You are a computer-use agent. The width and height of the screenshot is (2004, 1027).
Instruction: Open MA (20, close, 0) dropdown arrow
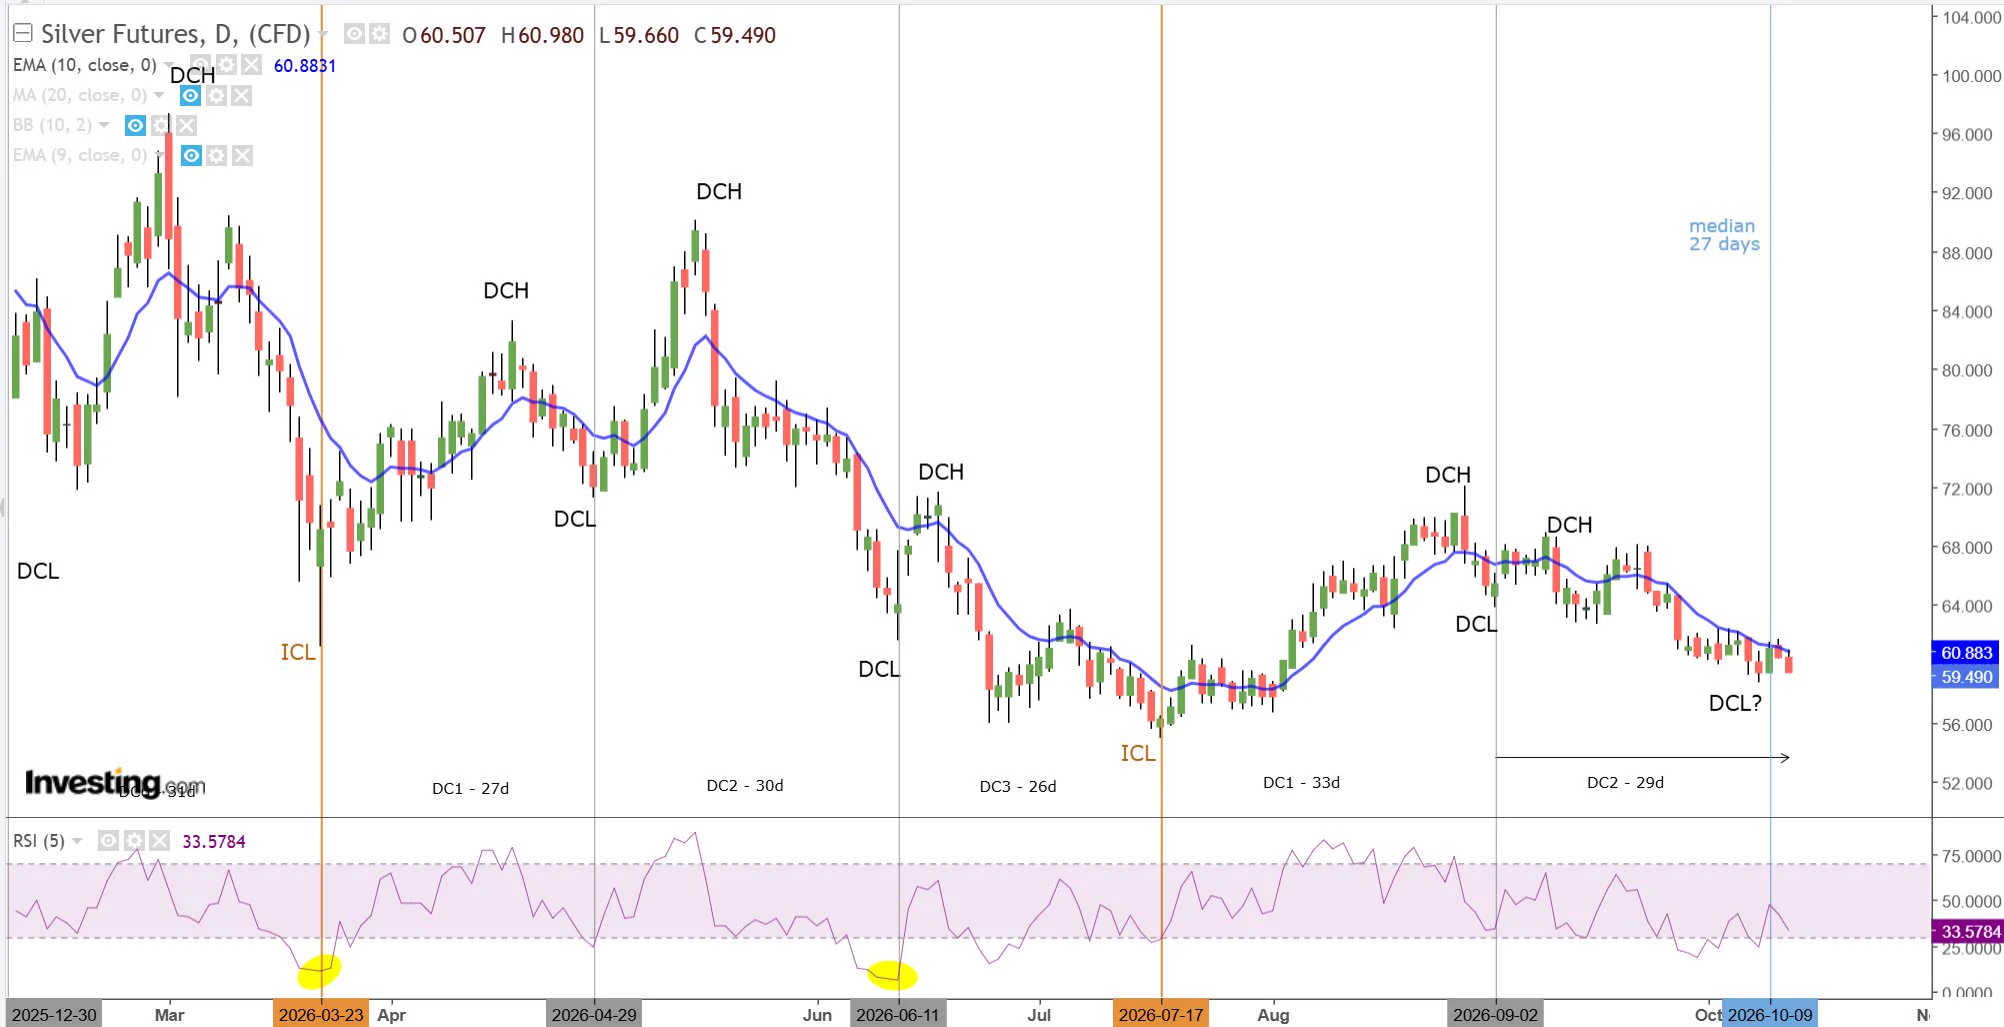(x=158, y=95)
